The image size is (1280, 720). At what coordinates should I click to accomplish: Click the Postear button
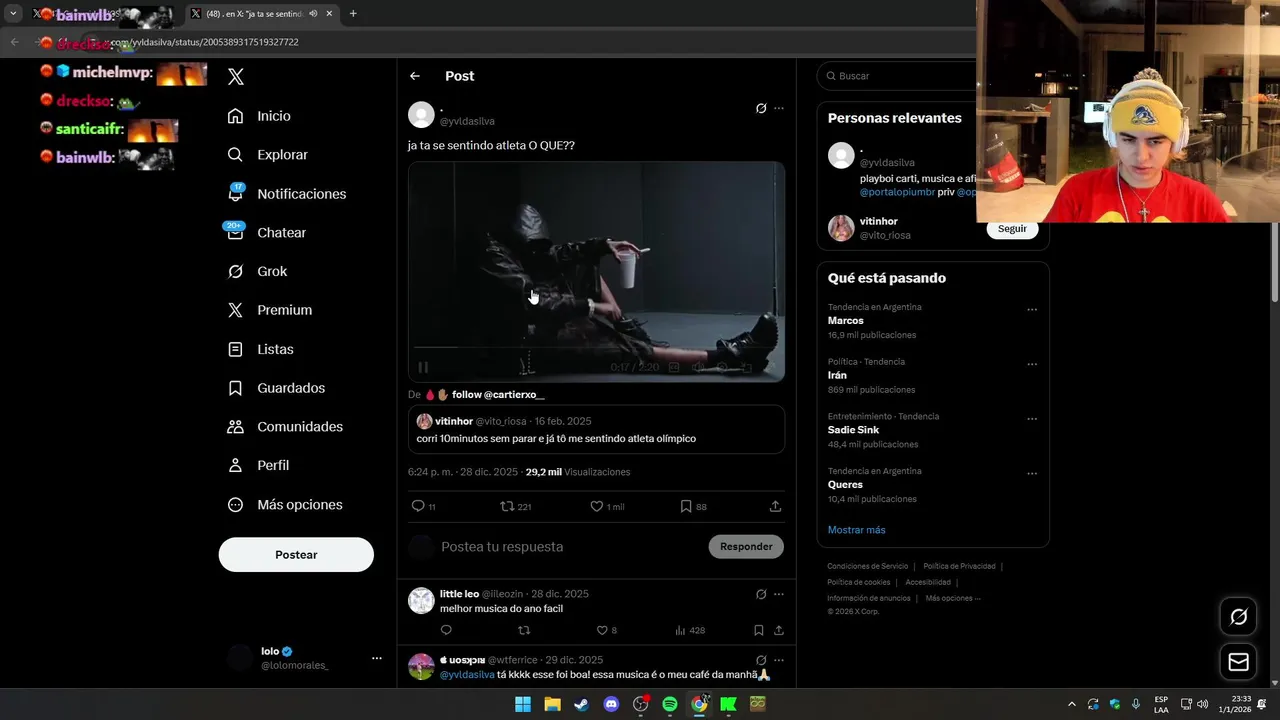point(296,555)
